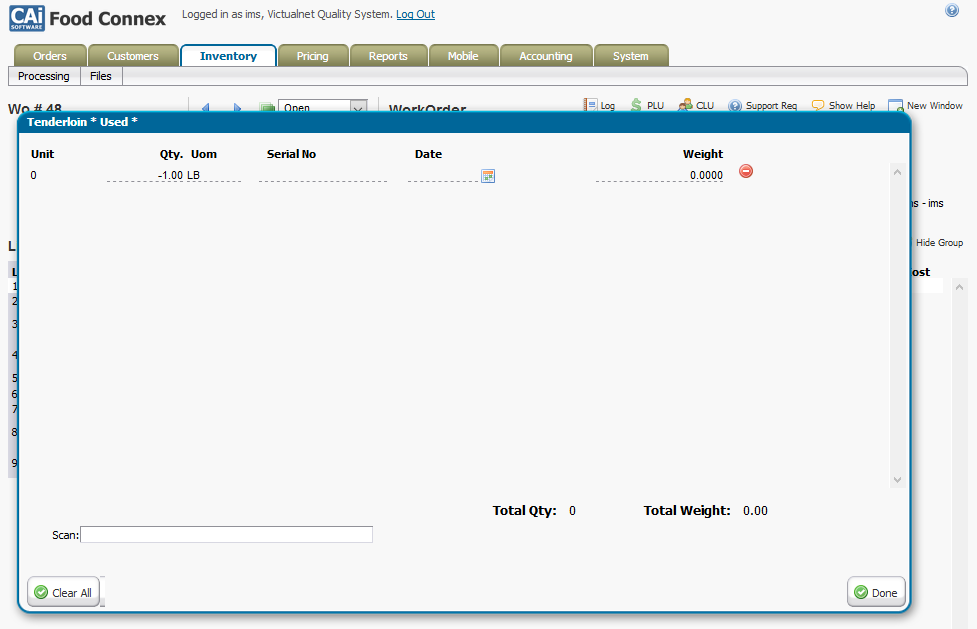Open the System tab
Image resolution: width=977 pixels, height=629 pixels.
click(631, 55)
